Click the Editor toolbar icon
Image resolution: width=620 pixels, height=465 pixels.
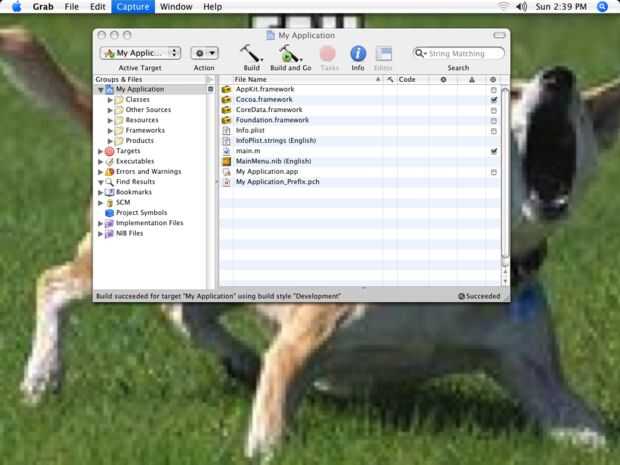pyautogui.click(x=383, y=54)
